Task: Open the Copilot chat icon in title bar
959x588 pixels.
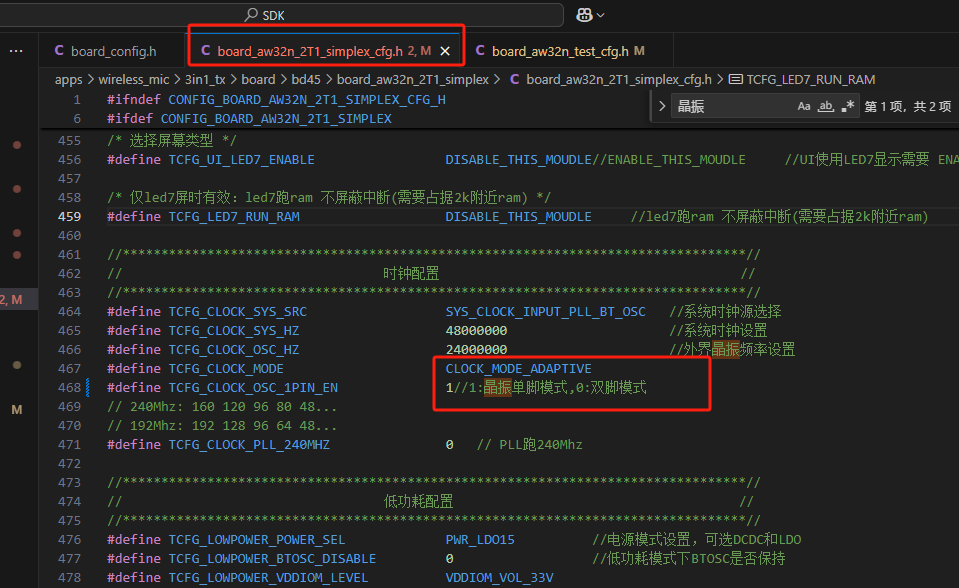Action: click(584, 15)
